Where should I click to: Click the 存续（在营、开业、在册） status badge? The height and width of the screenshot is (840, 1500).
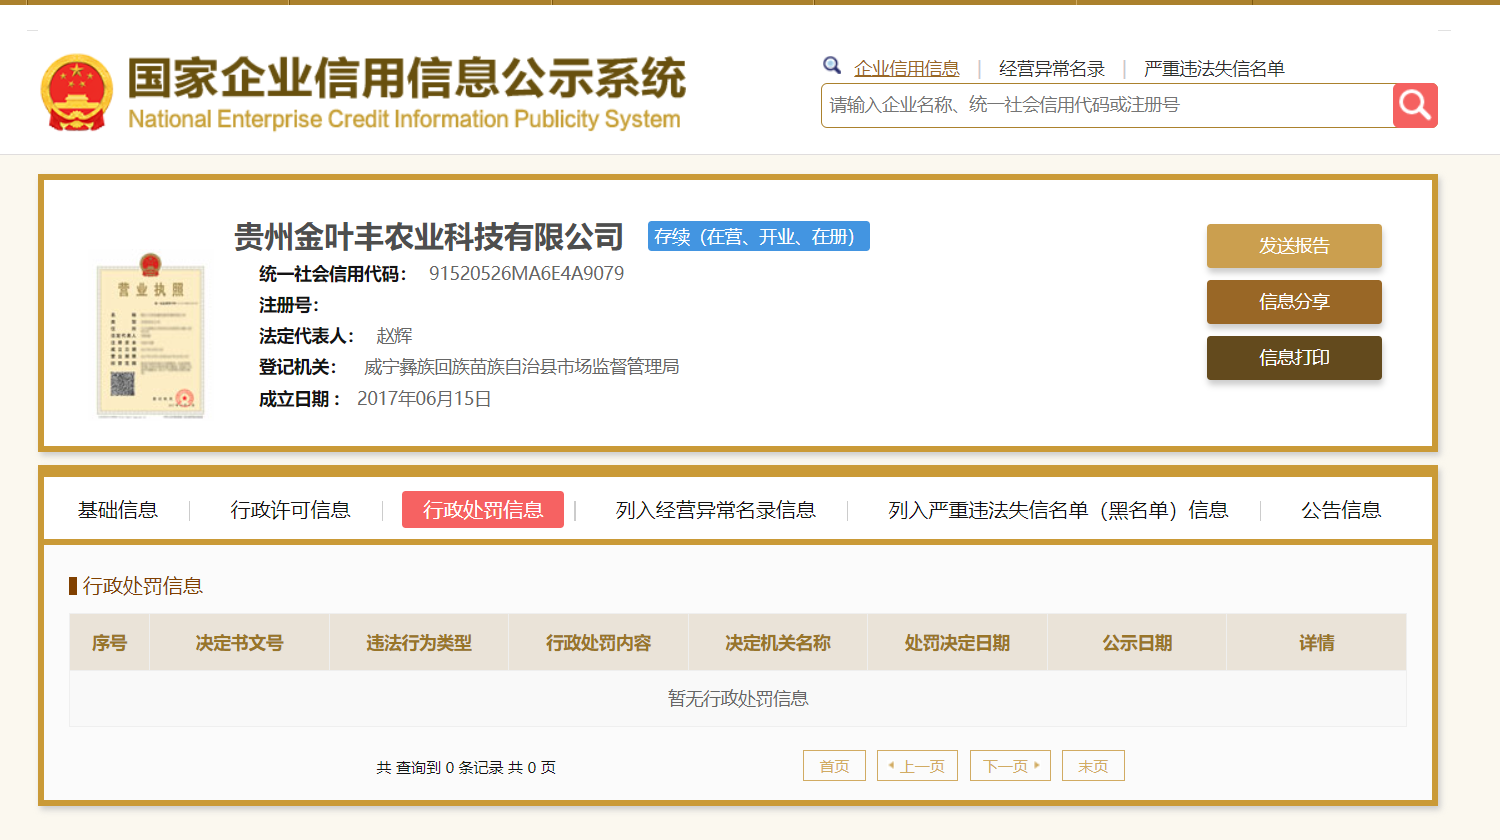click(759, 236)
